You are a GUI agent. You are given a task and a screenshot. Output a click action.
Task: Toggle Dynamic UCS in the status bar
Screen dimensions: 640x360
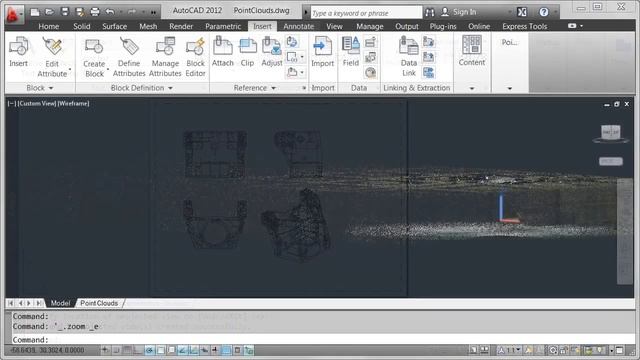tap(193, 350)
